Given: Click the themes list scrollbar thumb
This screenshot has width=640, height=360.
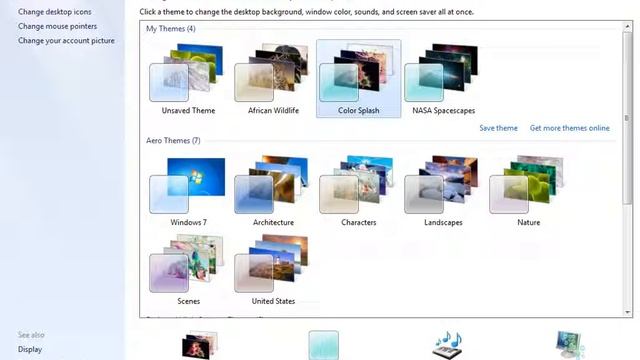Looking at the screenshot, I should [x=627, y=118].
